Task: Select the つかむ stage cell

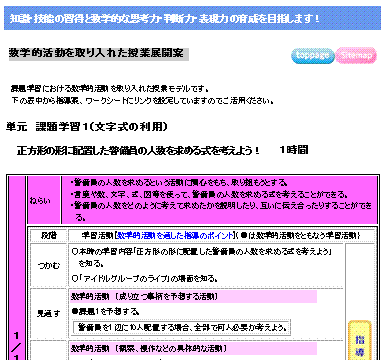Action: tap(49, 265)
